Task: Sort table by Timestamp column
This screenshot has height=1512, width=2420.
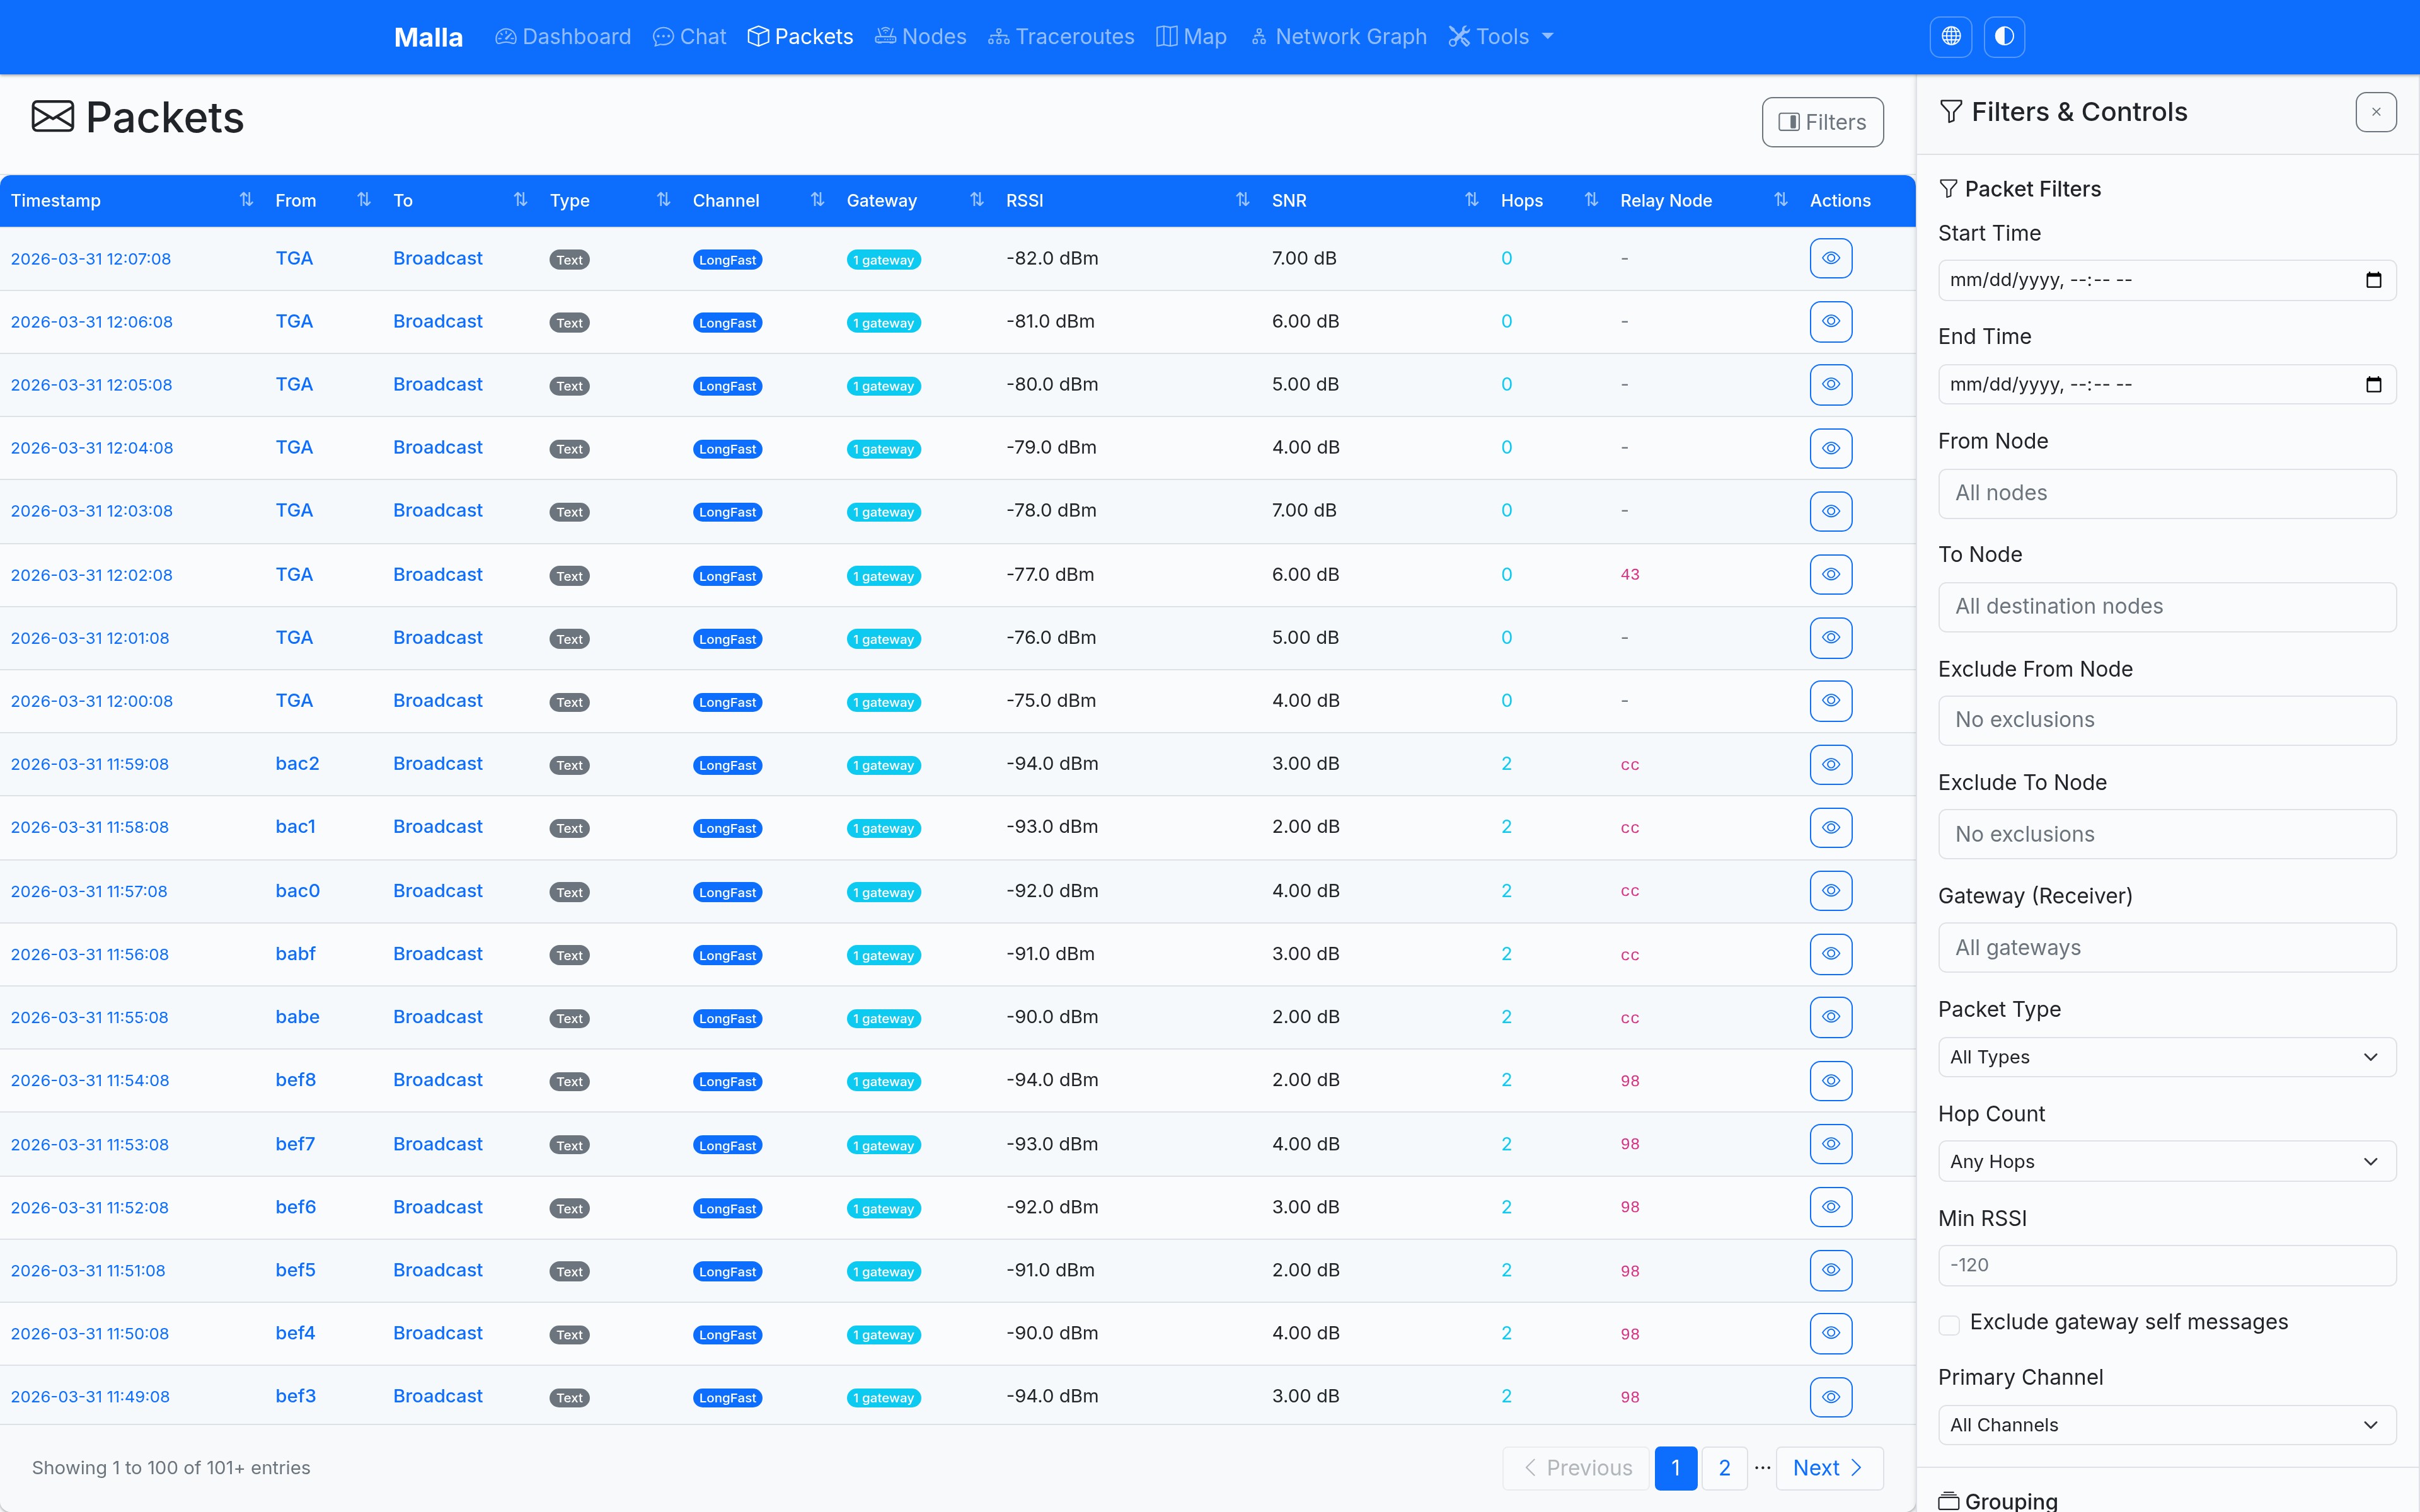Action: tap(132, 200)
